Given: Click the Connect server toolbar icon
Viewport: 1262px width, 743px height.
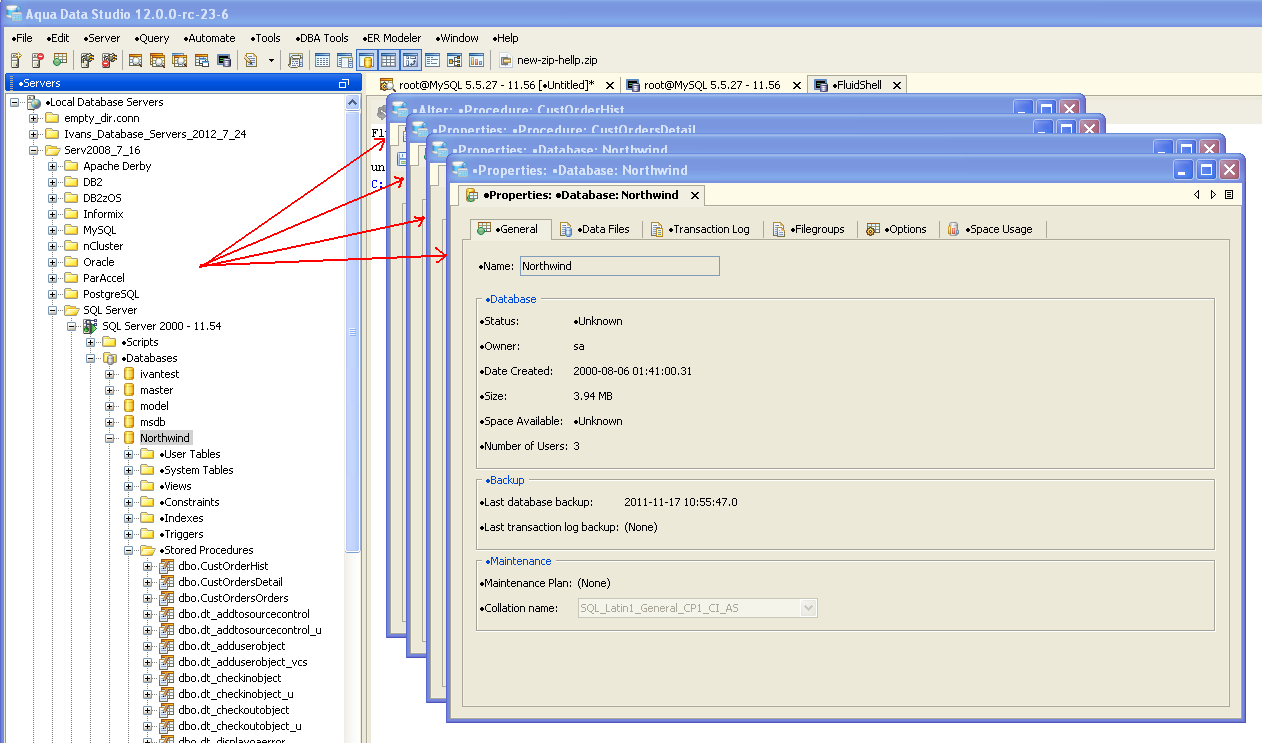Looking at the screenshot, I should click(88, 60).
